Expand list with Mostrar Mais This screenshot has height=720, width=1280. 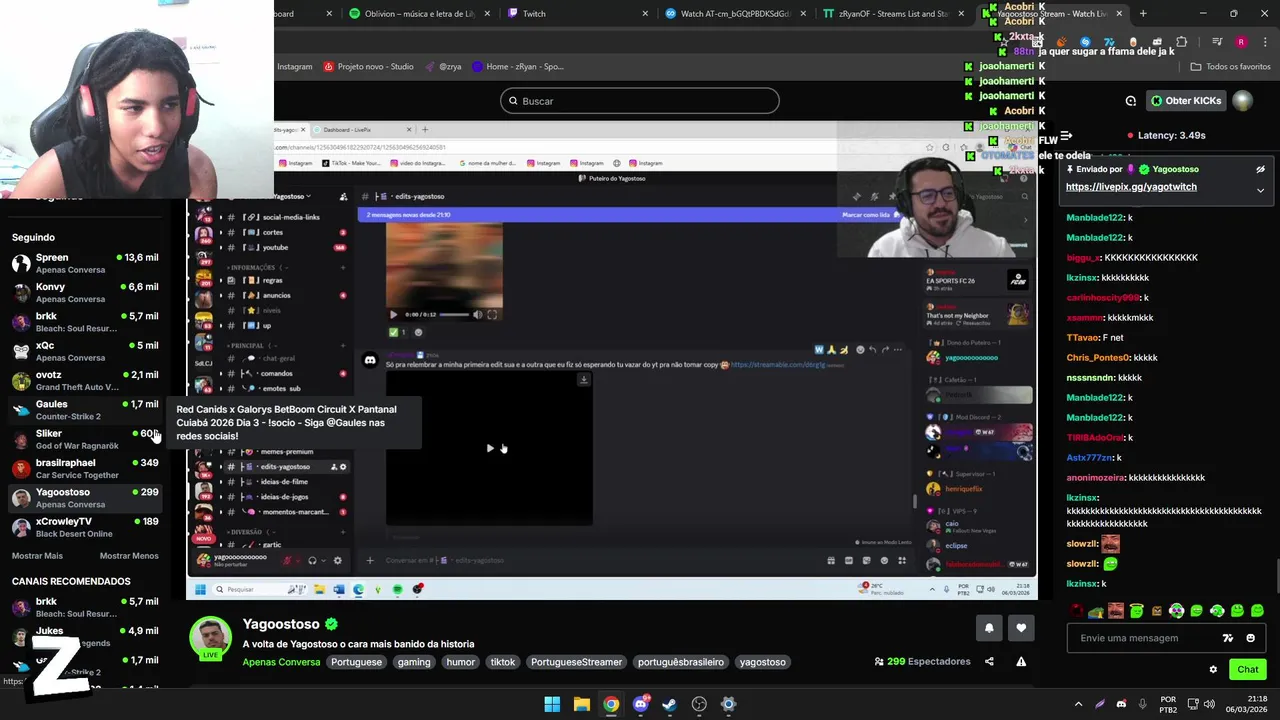point(37,556)
